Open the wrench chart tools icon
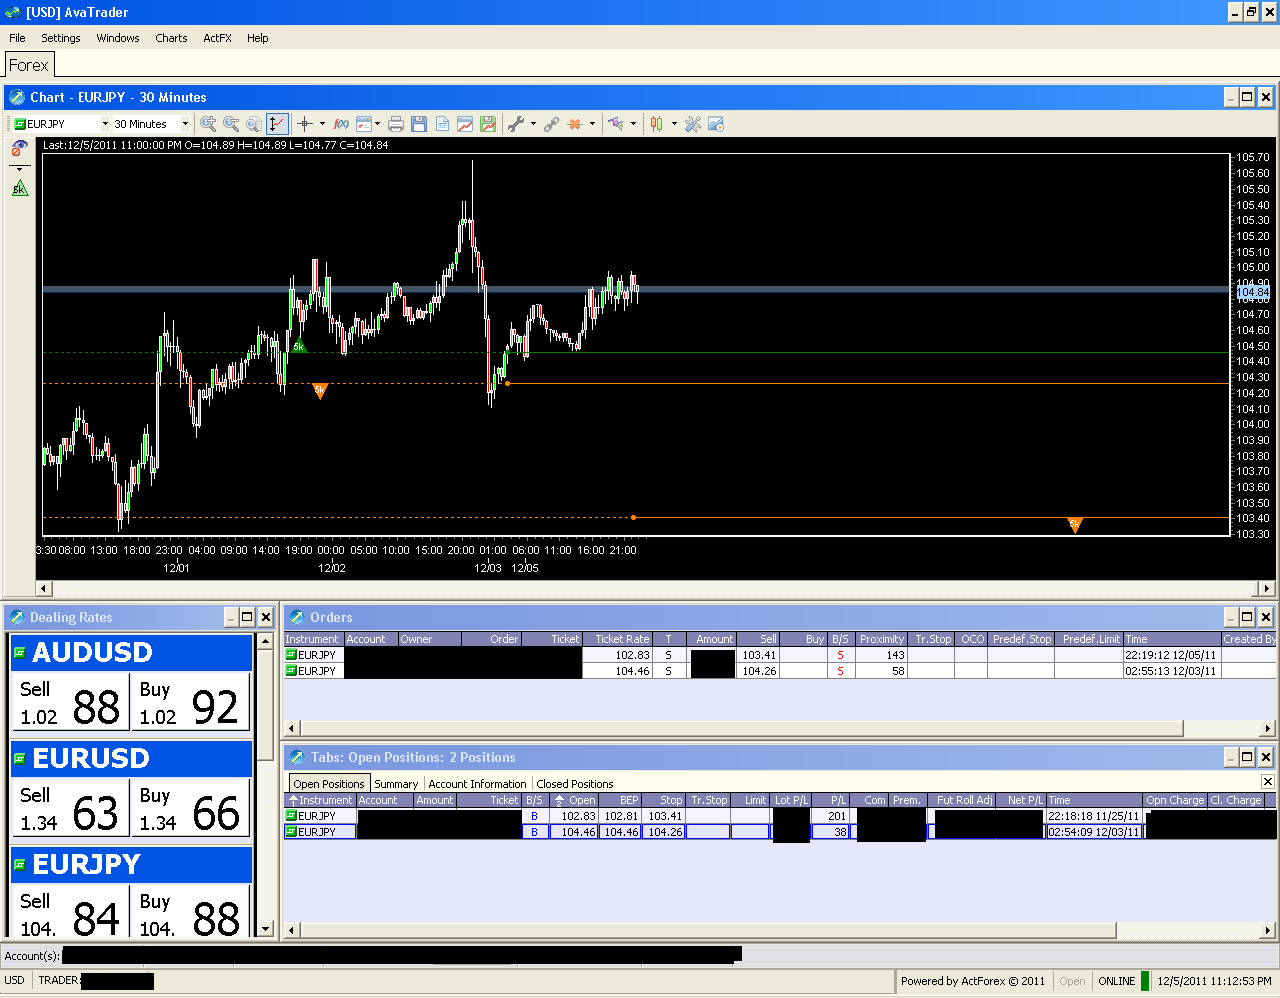The width and height of the screenshot is (1280, 998). pyautogui.click(x=516, y=124)
